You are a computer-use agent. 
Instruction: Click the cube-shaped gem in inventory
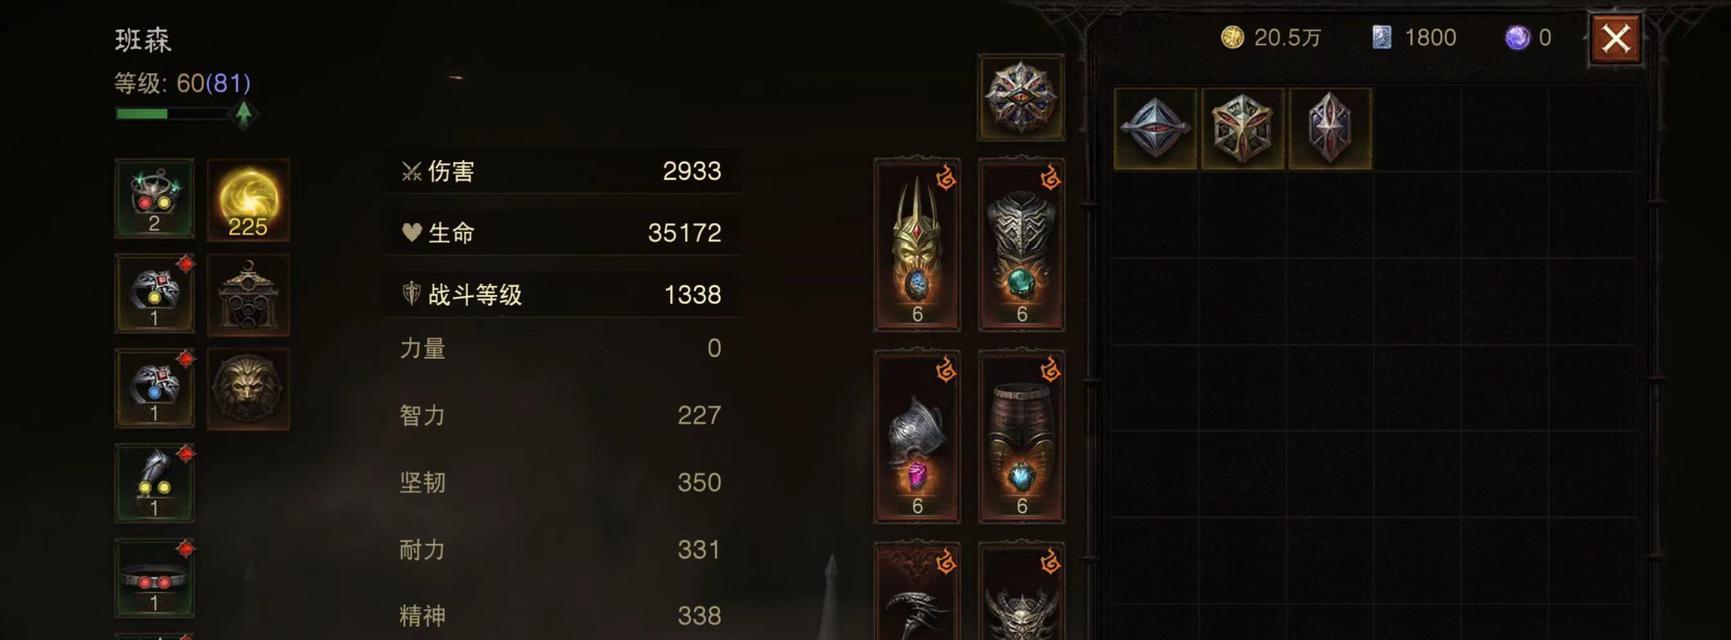(x=1242, y=128)
